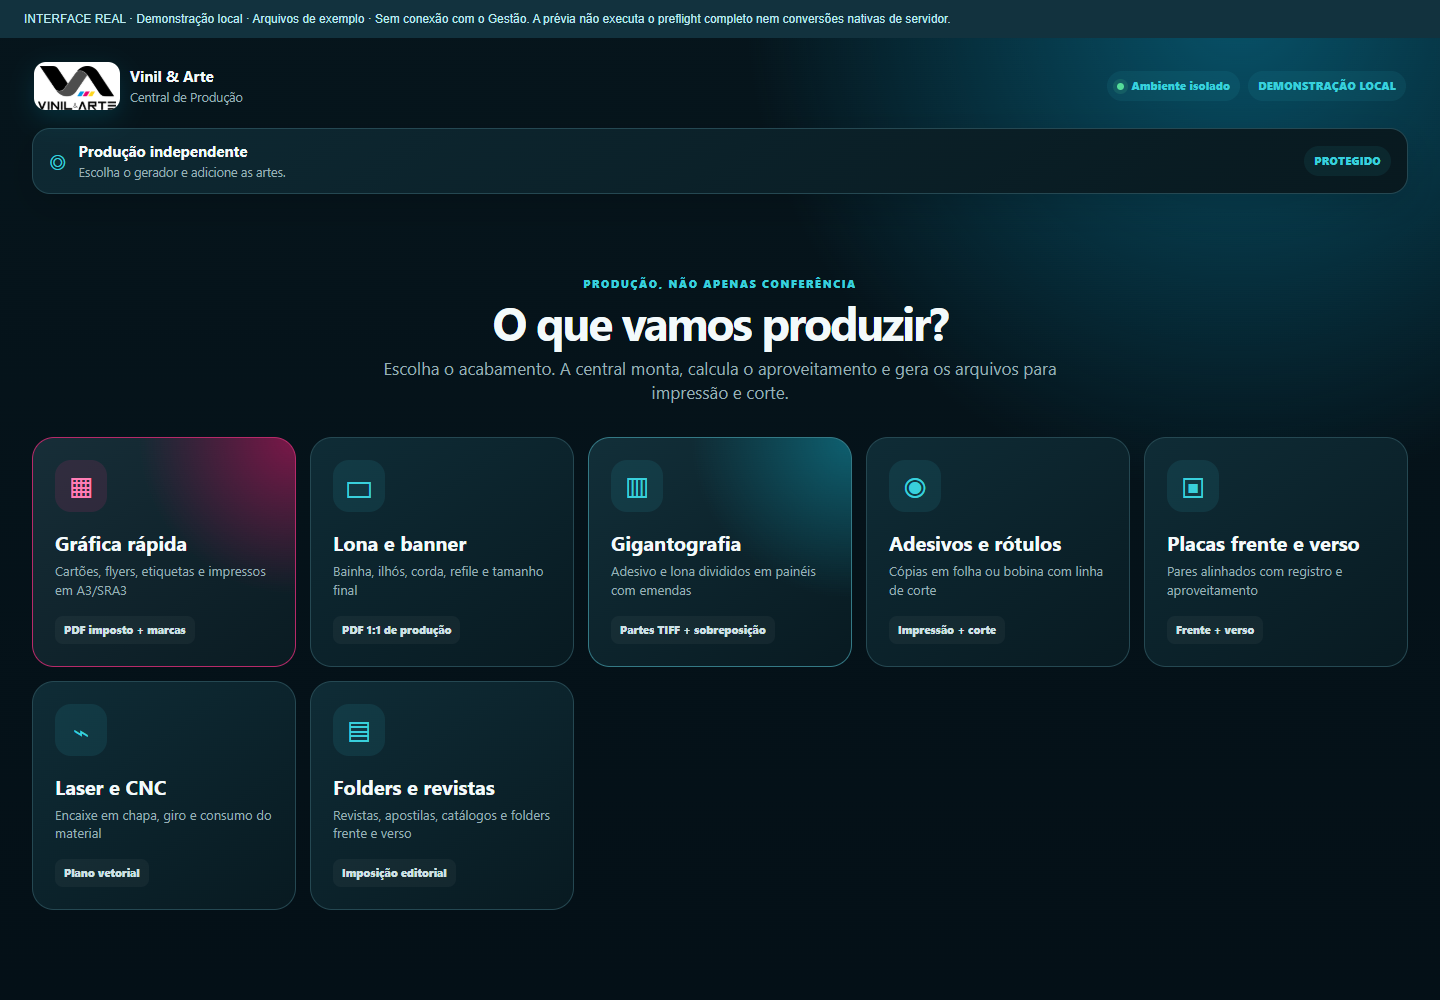Select the PDF 1:1 de produção tag
1440x1000 pixels.
(397, 630)
